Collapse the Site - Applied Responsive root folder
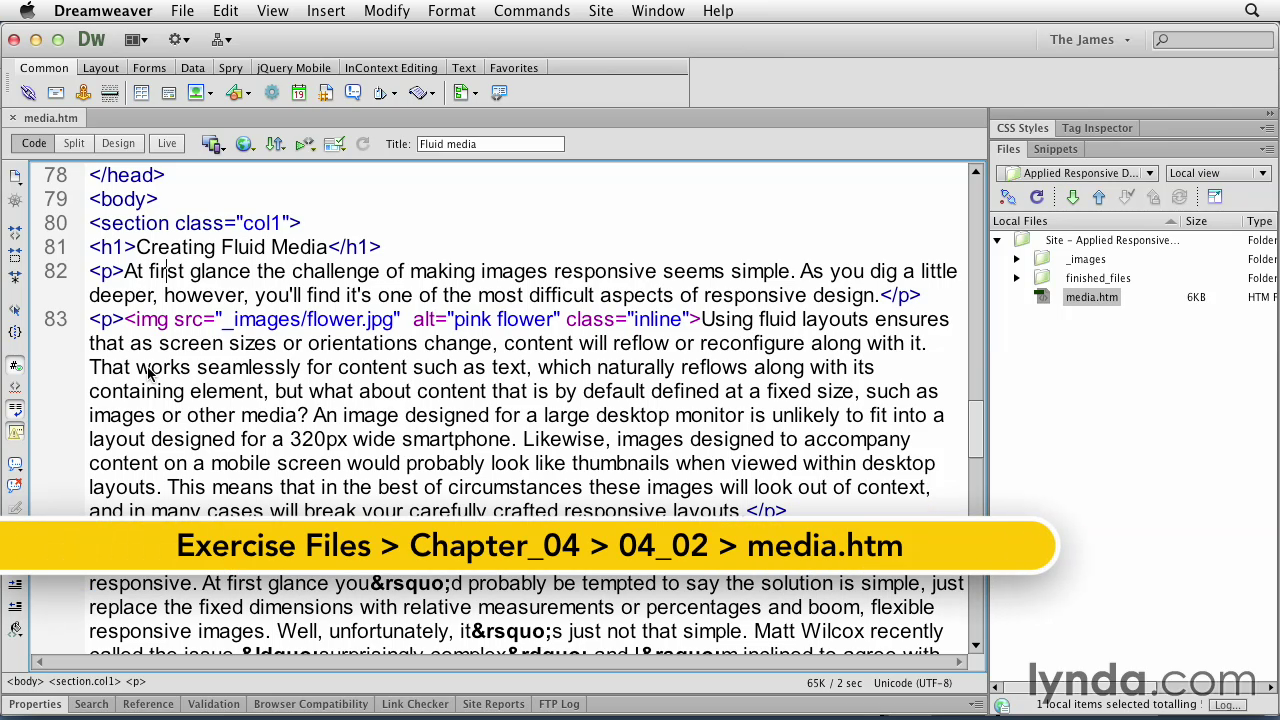This screenshot has width=1280, height=720. (x=997, y=240)
